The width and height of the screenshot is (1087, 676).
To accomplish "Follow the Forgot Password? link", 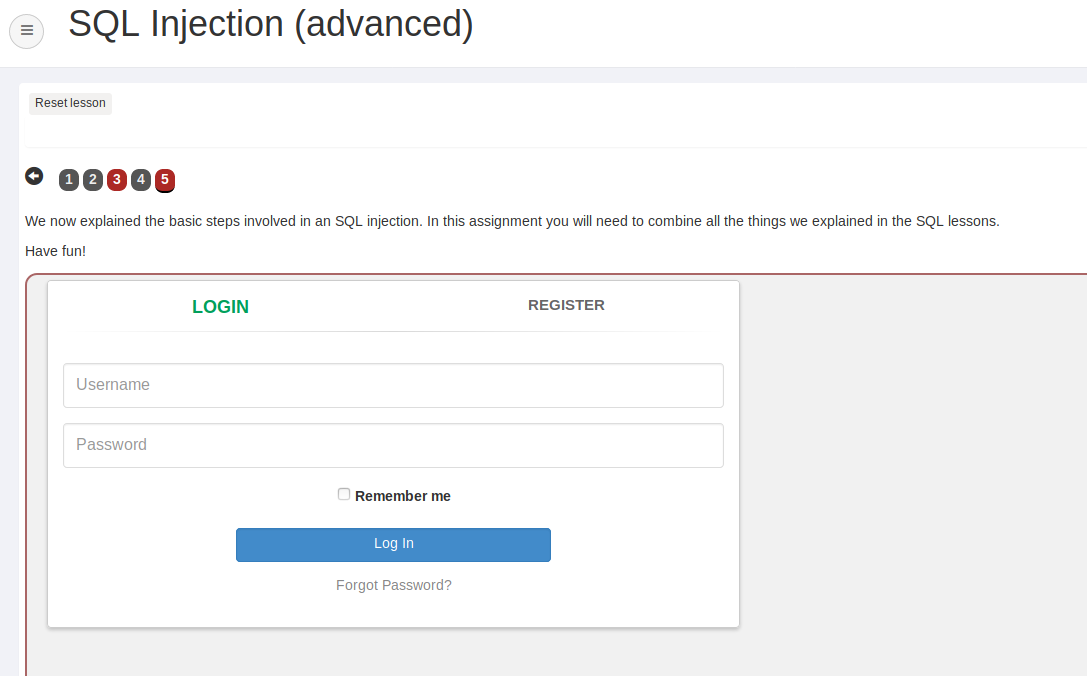I will (x=394, y=585).
